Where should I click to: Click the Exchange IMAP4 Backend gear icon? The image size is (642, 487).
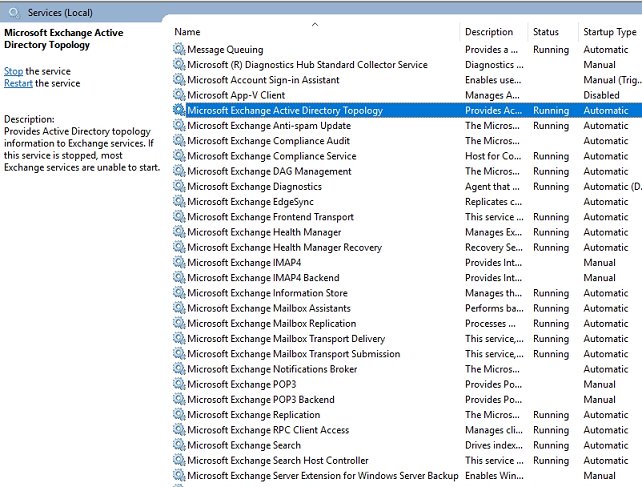(179, 277)
